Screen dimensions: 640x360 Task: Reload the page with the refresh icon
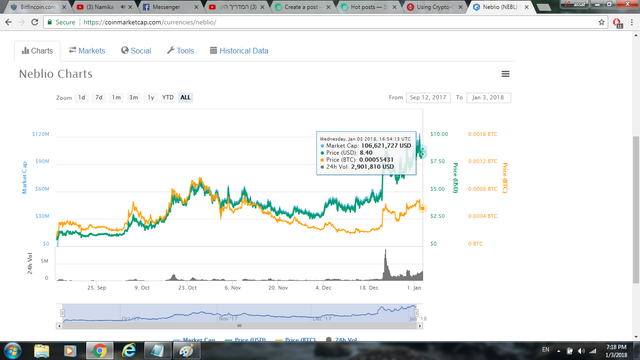click(35, 22)
